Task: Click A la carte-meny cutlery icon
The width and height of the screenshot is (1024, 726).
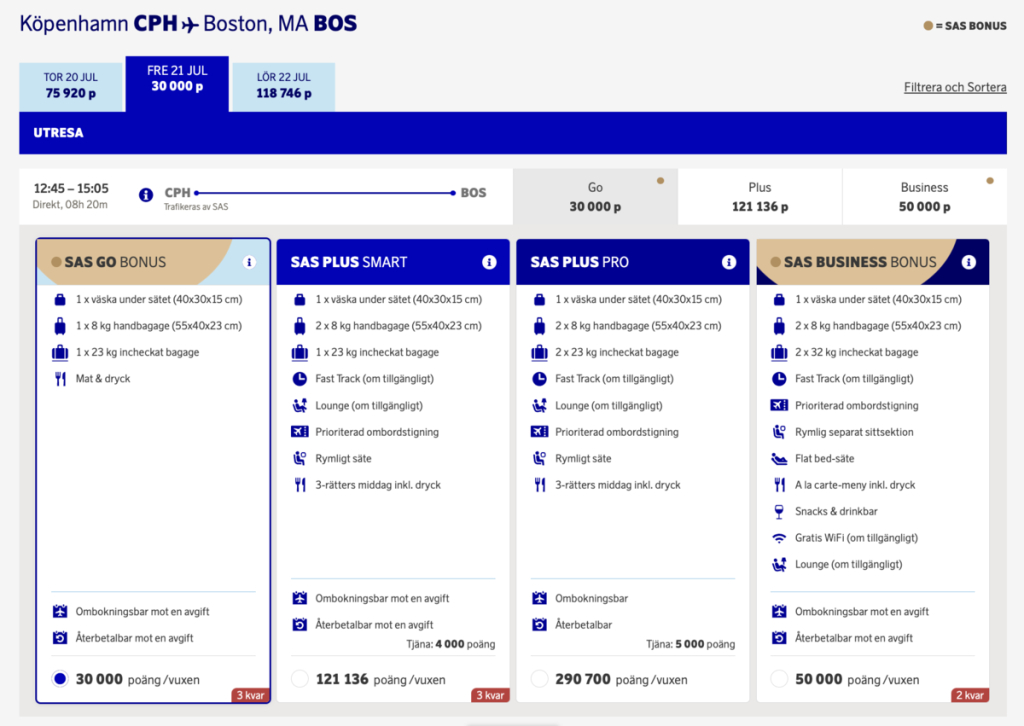Action: (779, 485)
